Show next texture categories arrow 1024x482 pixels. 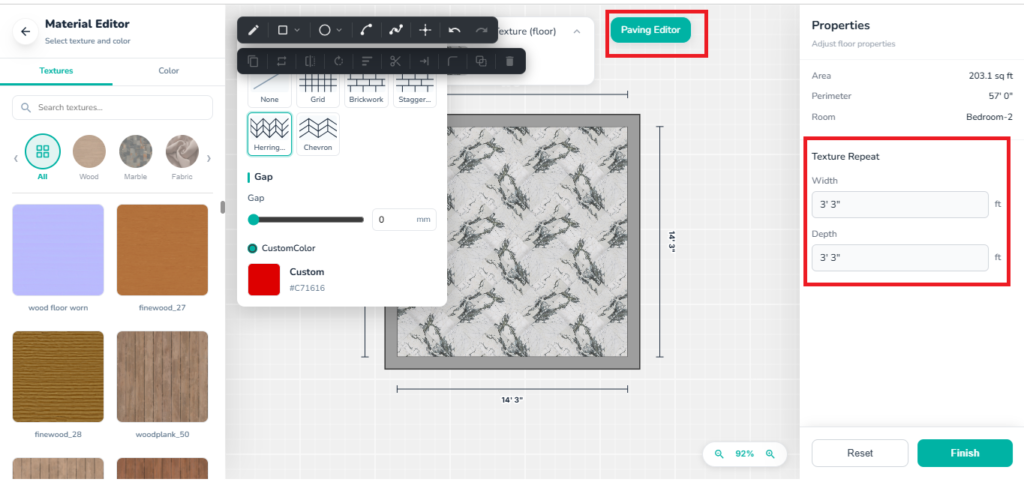click(209, 158)
